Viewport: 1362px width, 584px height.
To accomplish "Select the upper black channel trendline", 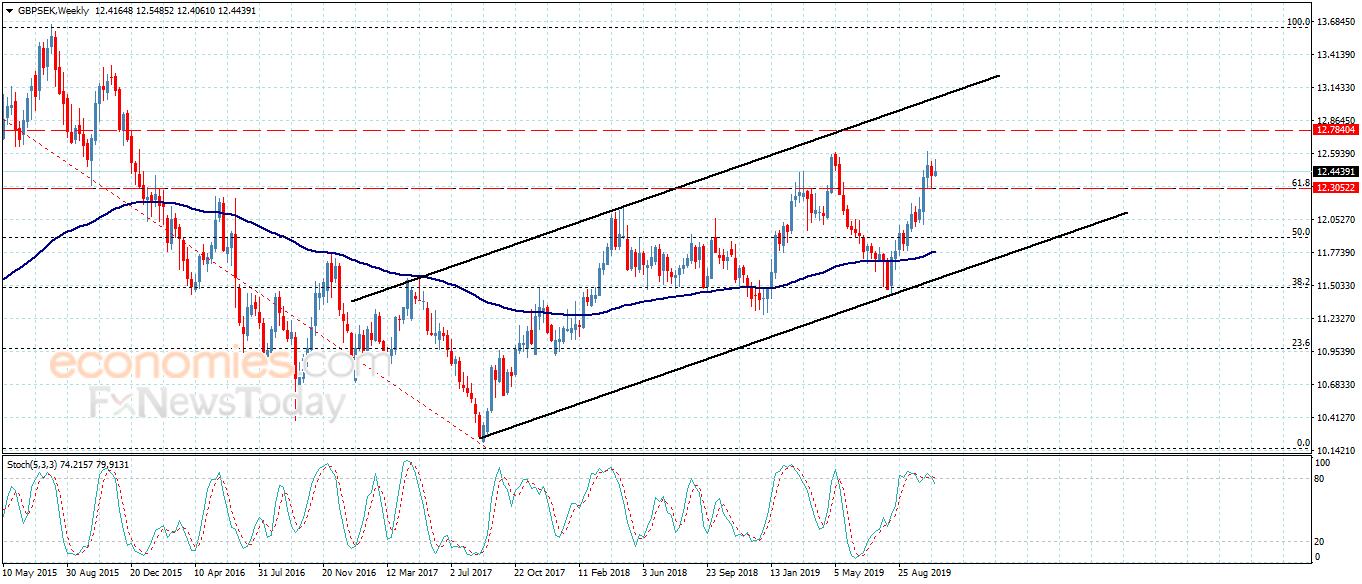I will pos(675,189).
